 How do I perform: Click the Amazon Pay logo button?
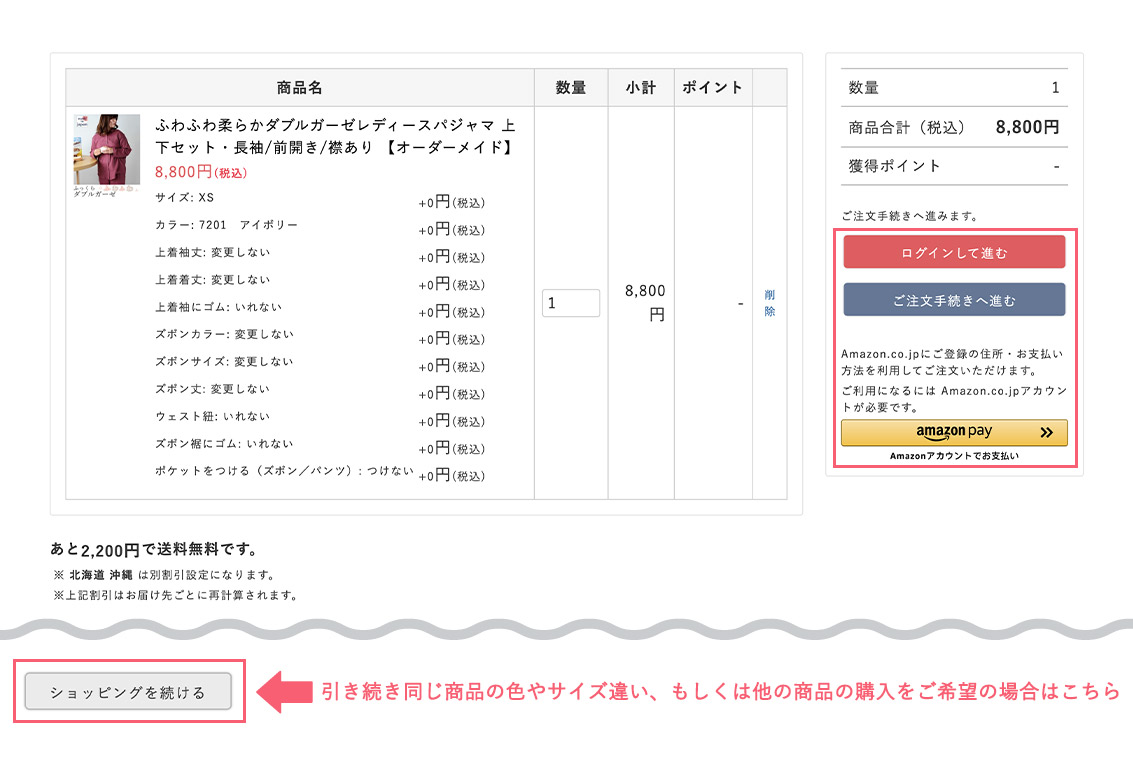click(x=953, y=432)
